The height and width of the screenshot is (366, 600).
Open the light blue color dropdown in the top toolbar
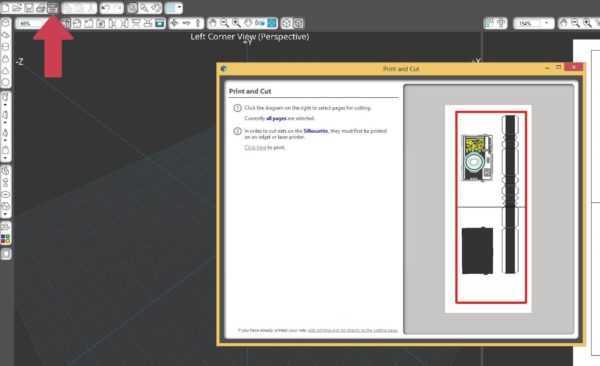173,8
